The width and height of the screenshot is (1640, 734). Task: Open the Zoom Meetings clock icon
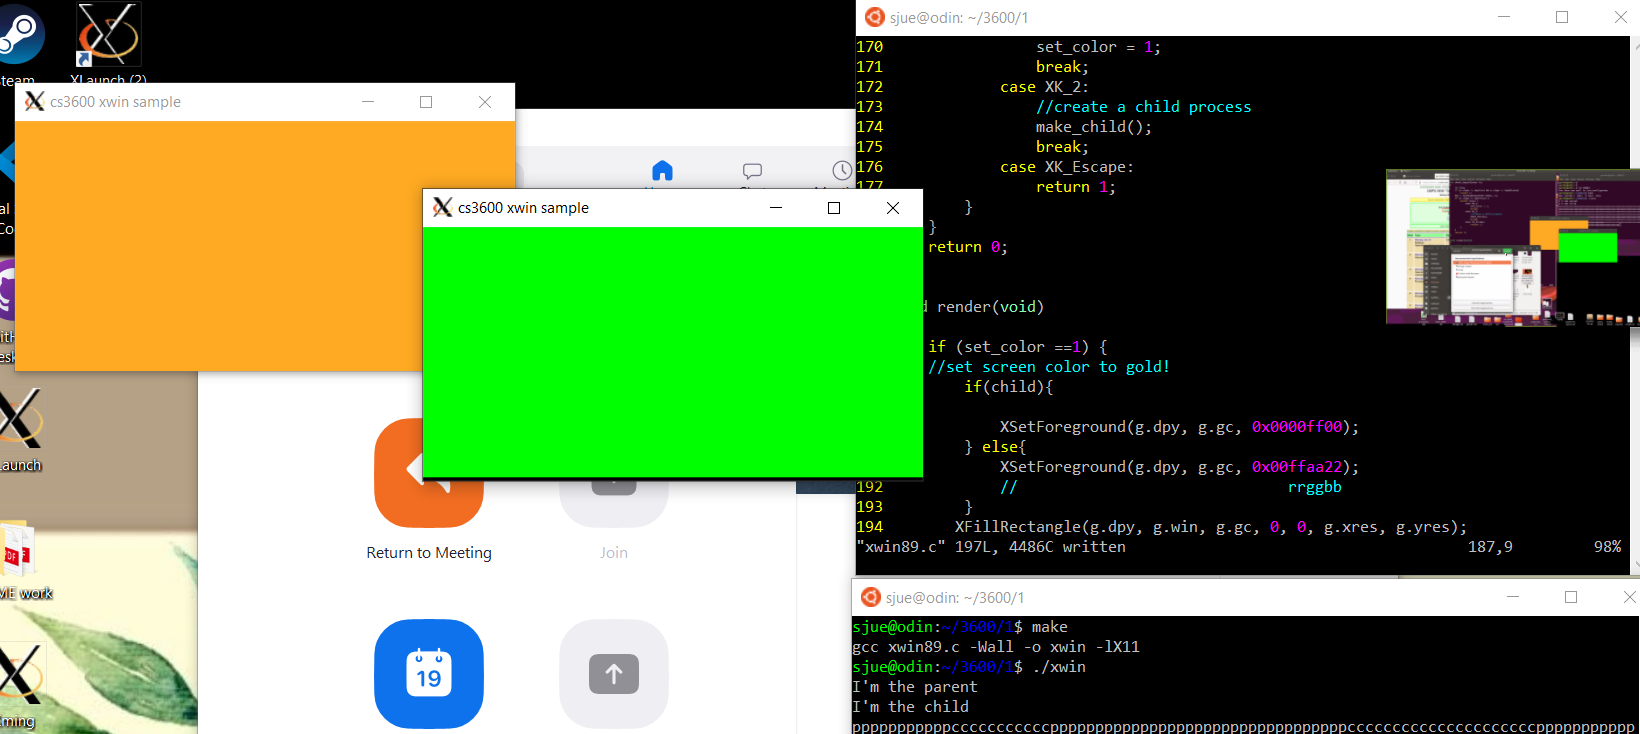[842, 170]
